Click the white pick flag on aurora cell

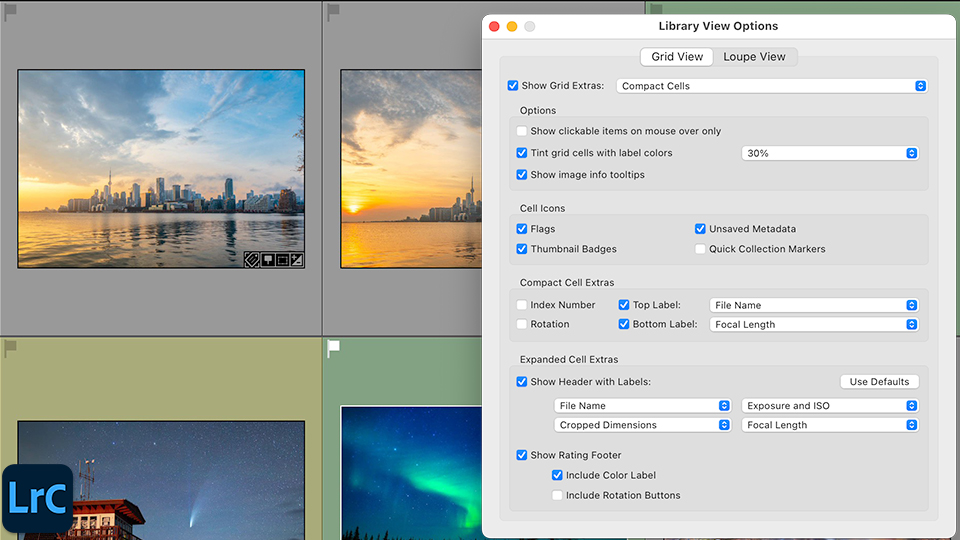[x=333, y=348]
